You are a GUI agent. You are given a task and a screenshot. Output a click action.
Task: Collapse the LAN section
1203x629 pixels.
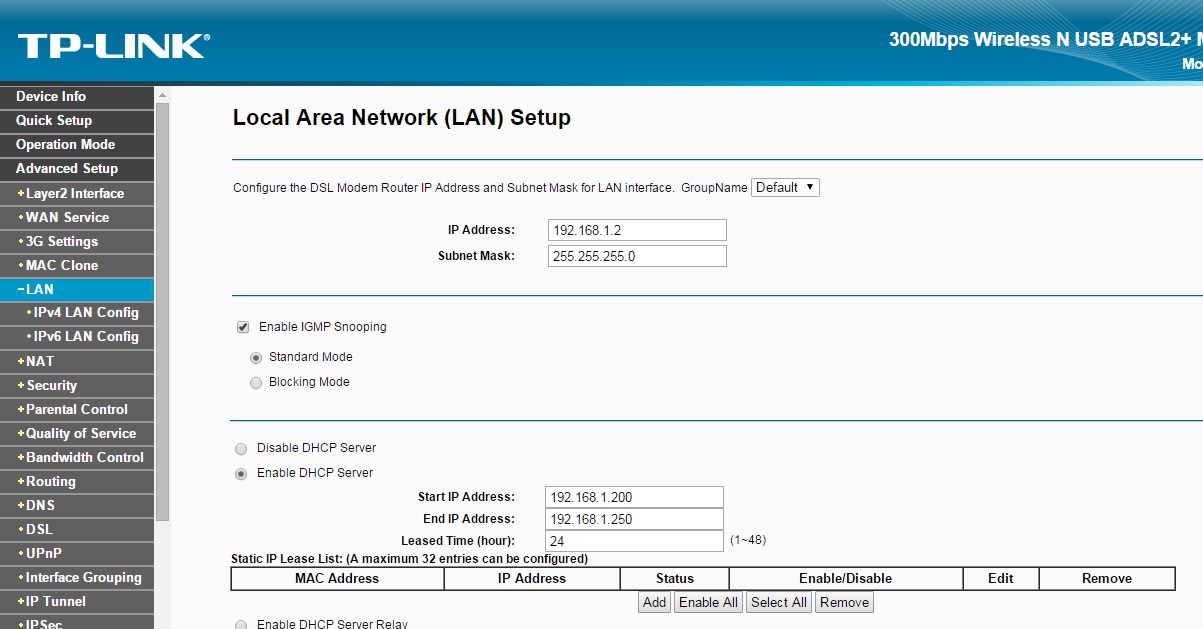(x=77, y=290)
